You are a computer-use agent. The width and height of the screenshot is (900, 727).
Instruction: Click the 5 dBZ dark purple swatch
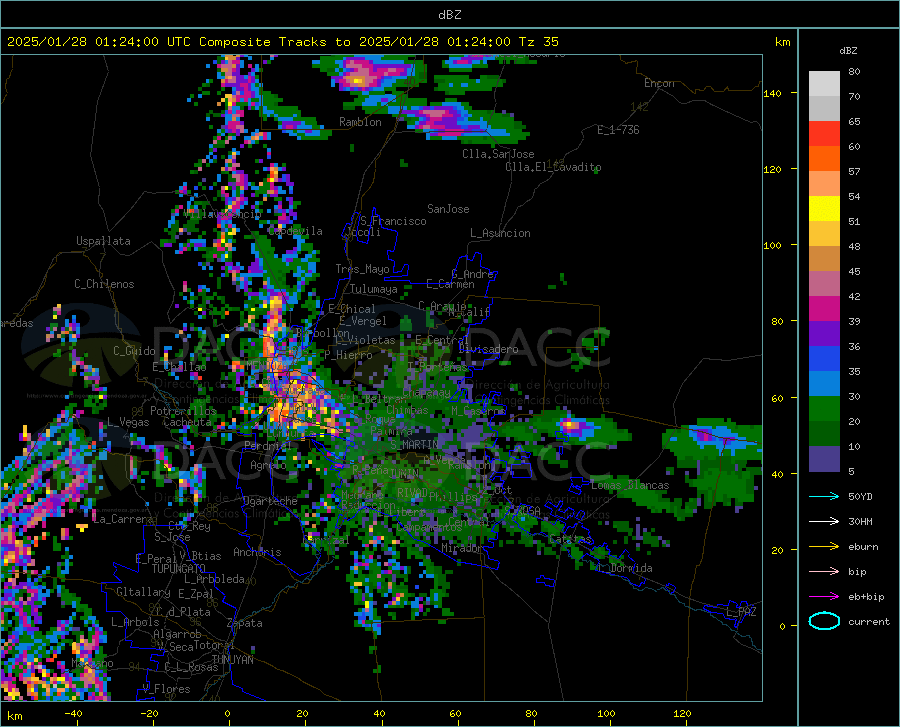pos(824,459)
